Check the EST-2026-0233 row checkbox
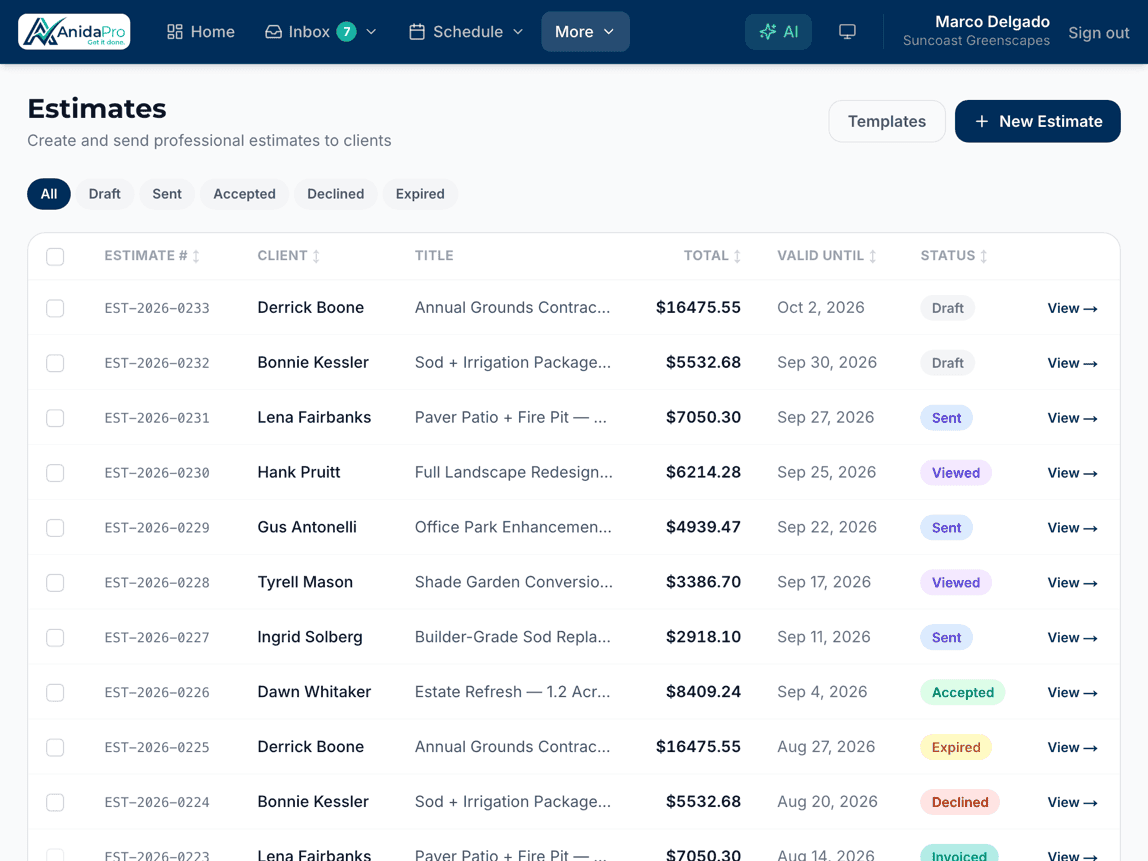 (x=55, y=308)
